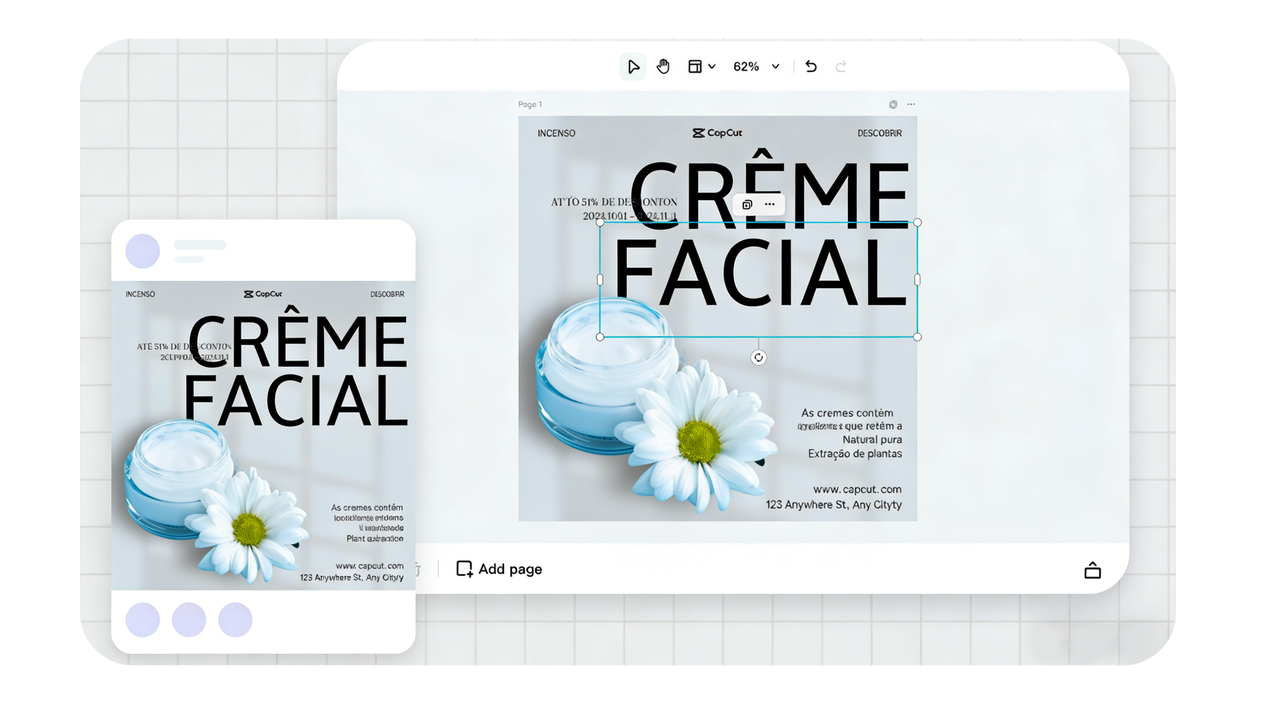Click the CapCut logo on the canvas

point(717,133)
